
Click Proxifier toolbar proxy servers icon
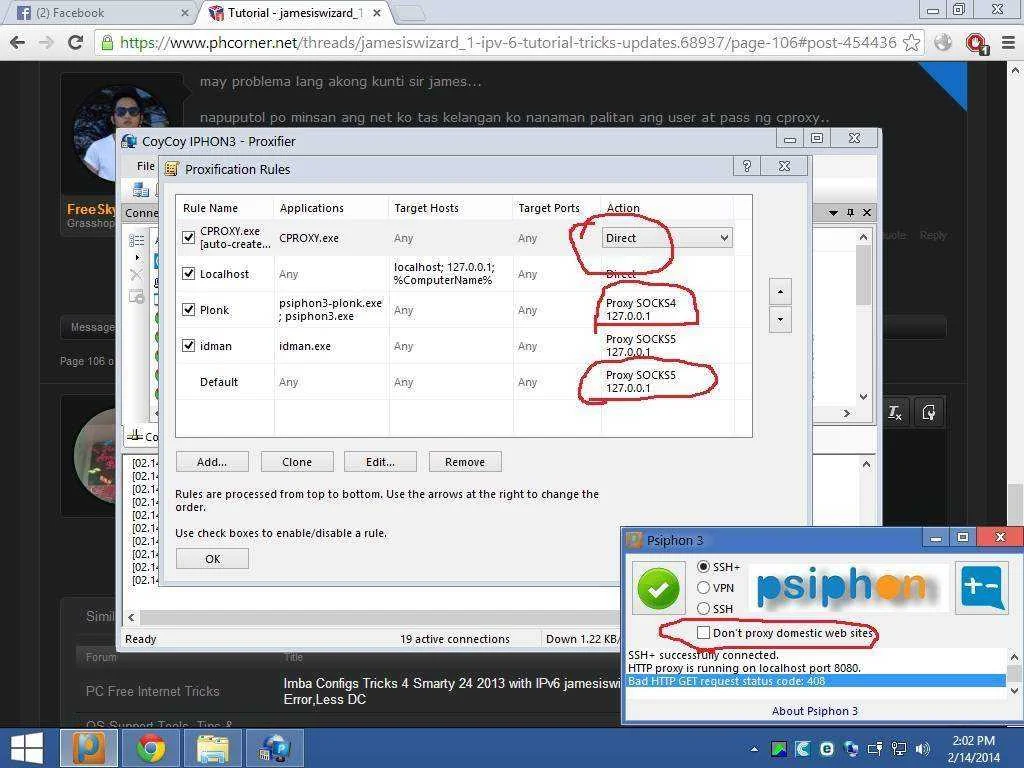click(x=140, y=189)
